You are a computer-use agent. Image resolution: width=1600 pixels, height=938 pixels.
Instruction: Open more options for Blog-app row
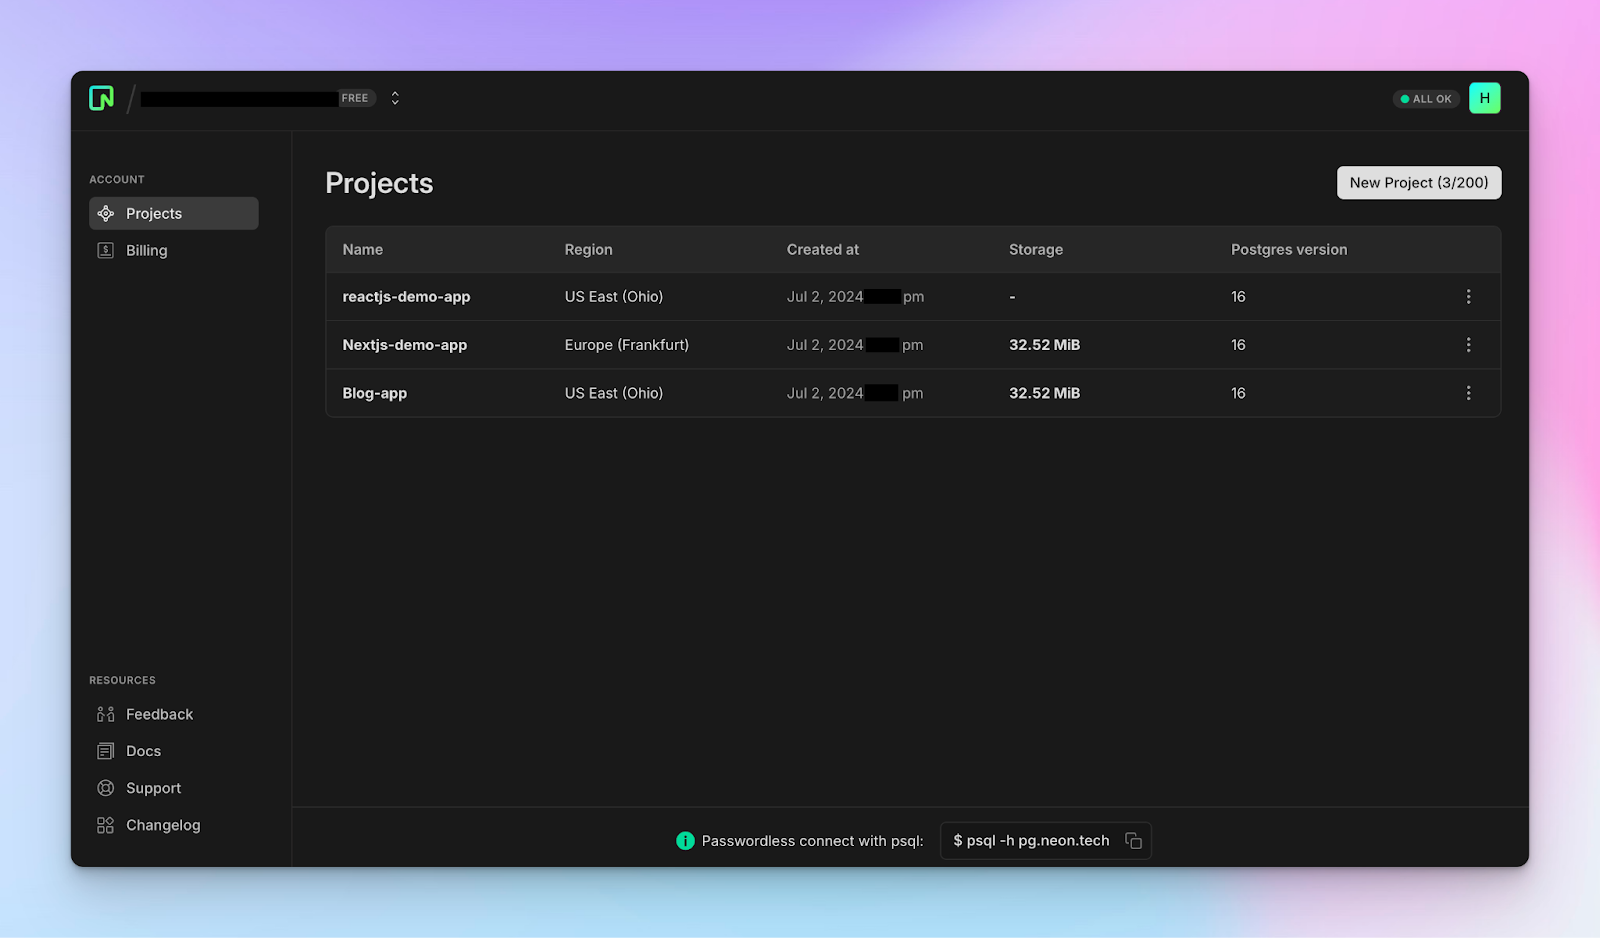1468,393
